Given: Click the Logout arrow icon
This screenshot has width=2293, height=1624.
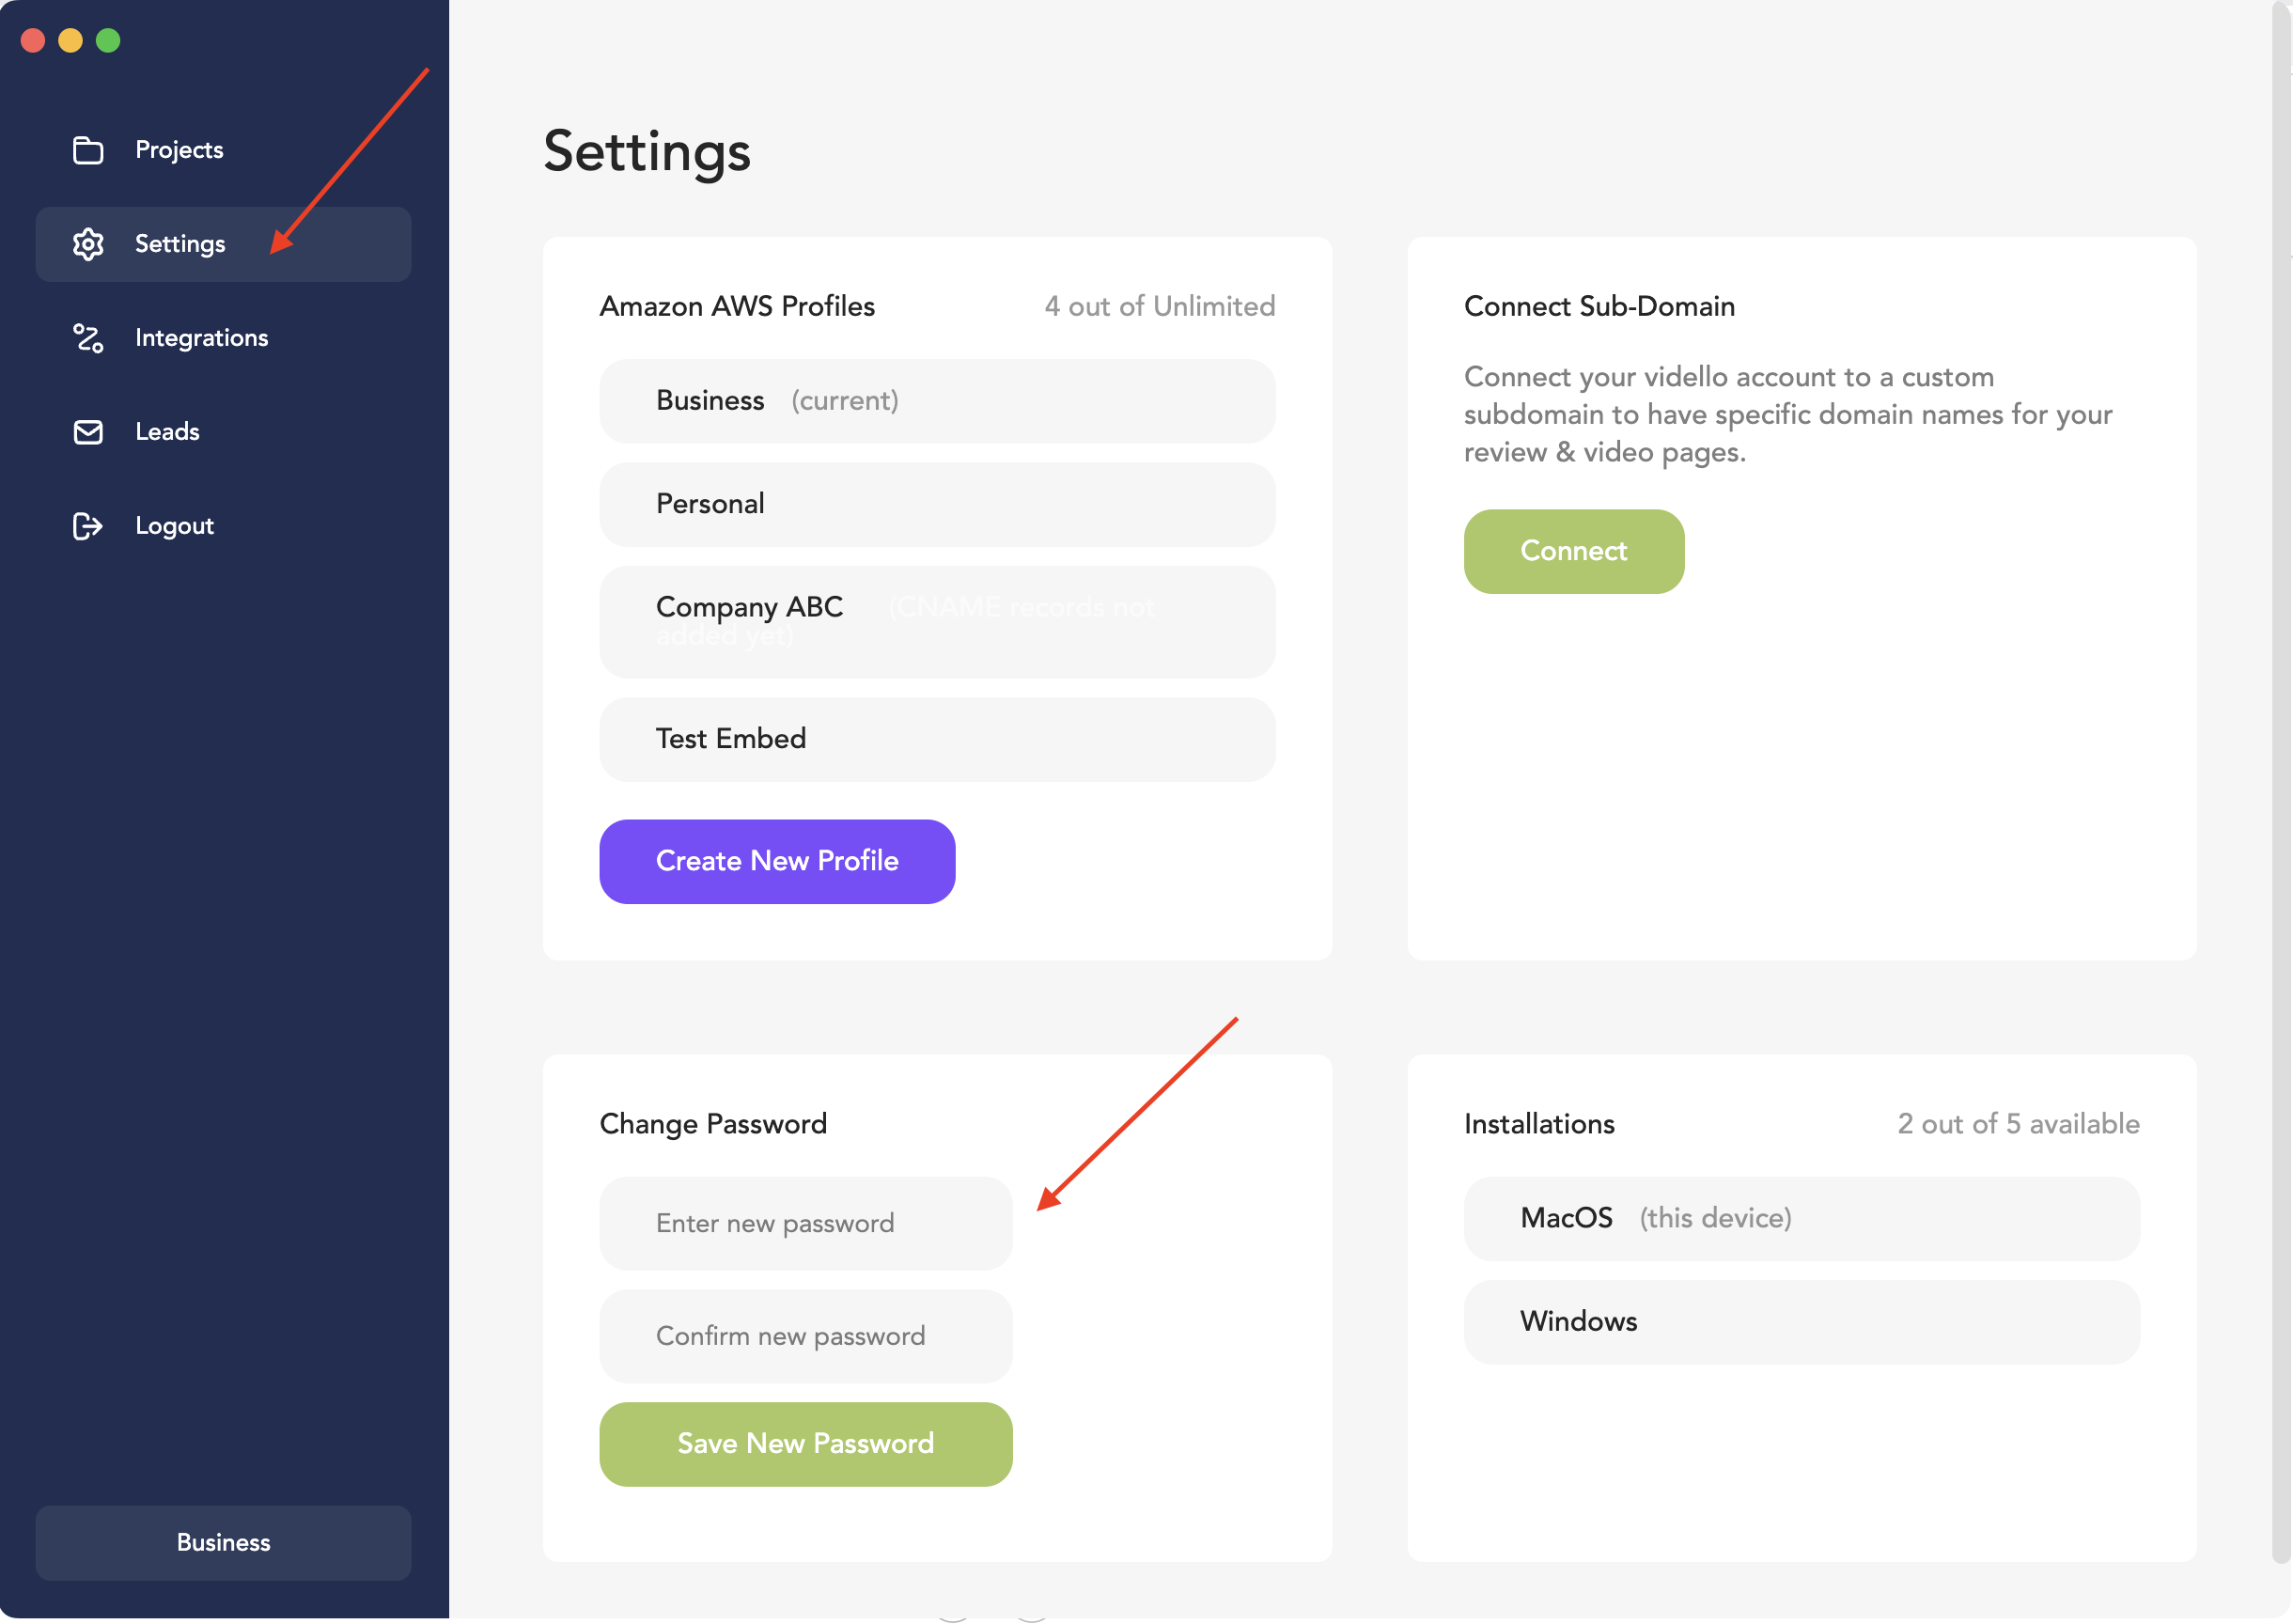Looking at the screenshot, I should (88, 526).
